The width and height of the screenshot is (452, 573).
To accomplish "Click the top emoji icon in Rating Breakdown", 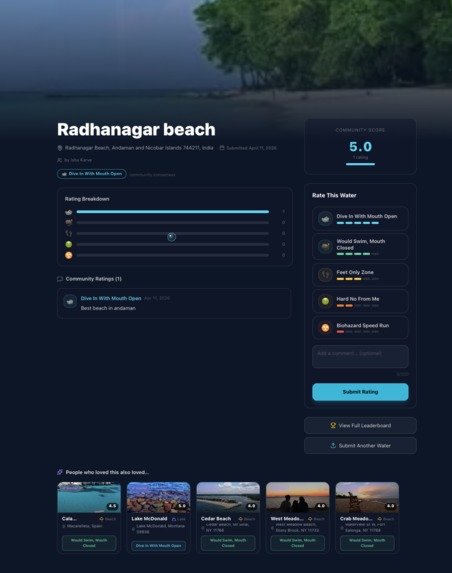I will (69, 212).
